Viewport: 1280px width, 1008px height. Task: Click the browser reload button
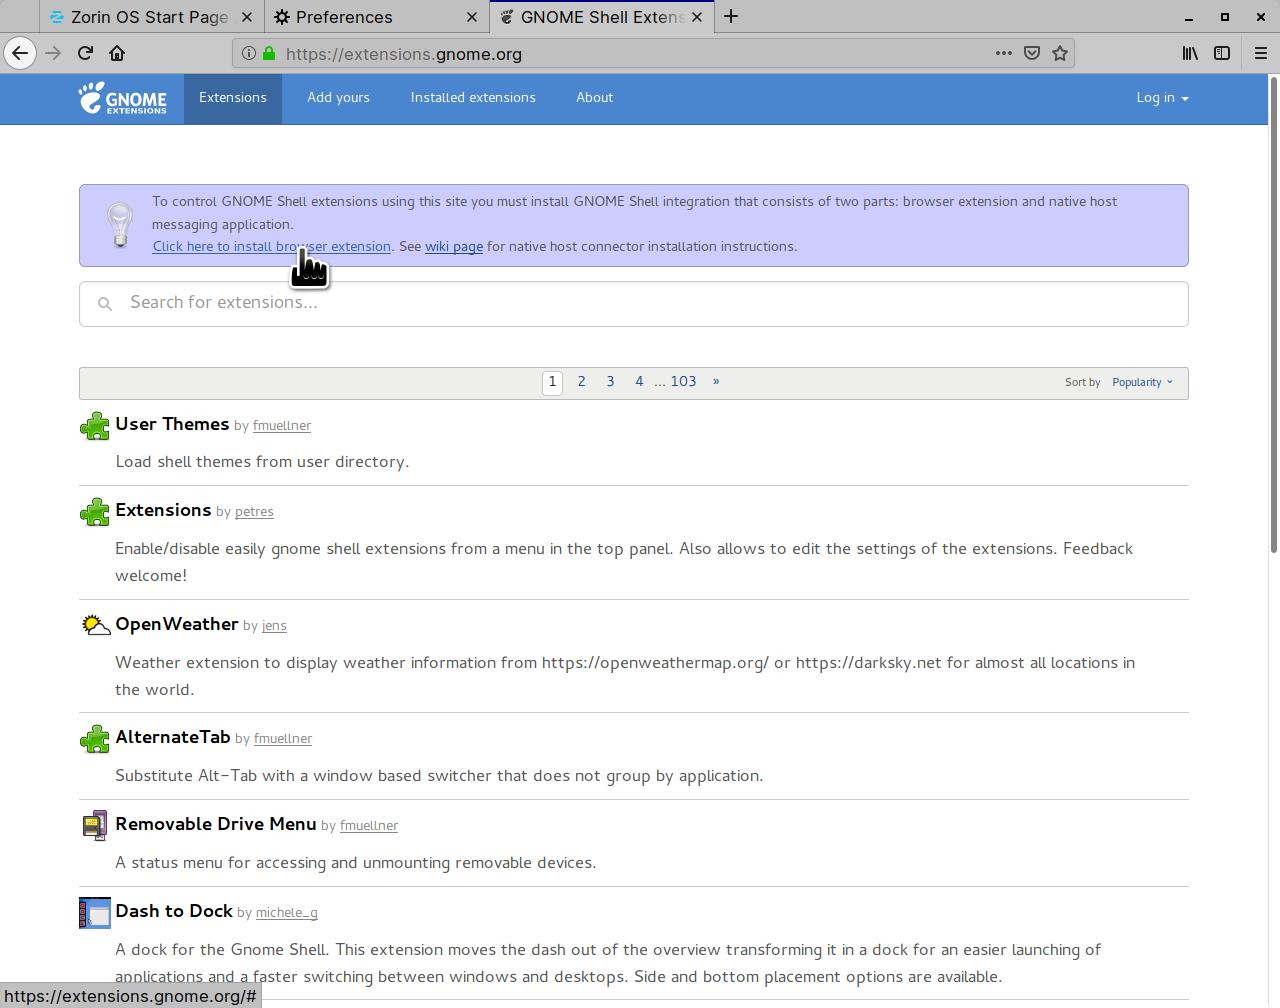[85, 53]
